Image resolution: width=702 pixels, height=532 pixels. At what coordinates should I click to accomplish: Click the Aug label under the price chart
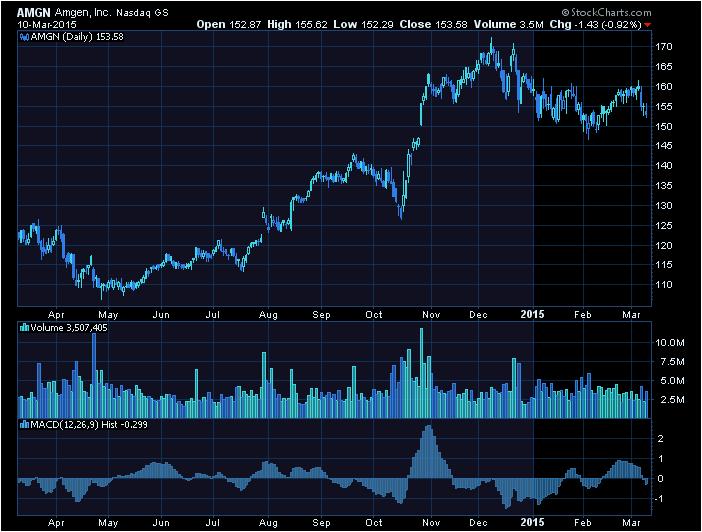268,315
